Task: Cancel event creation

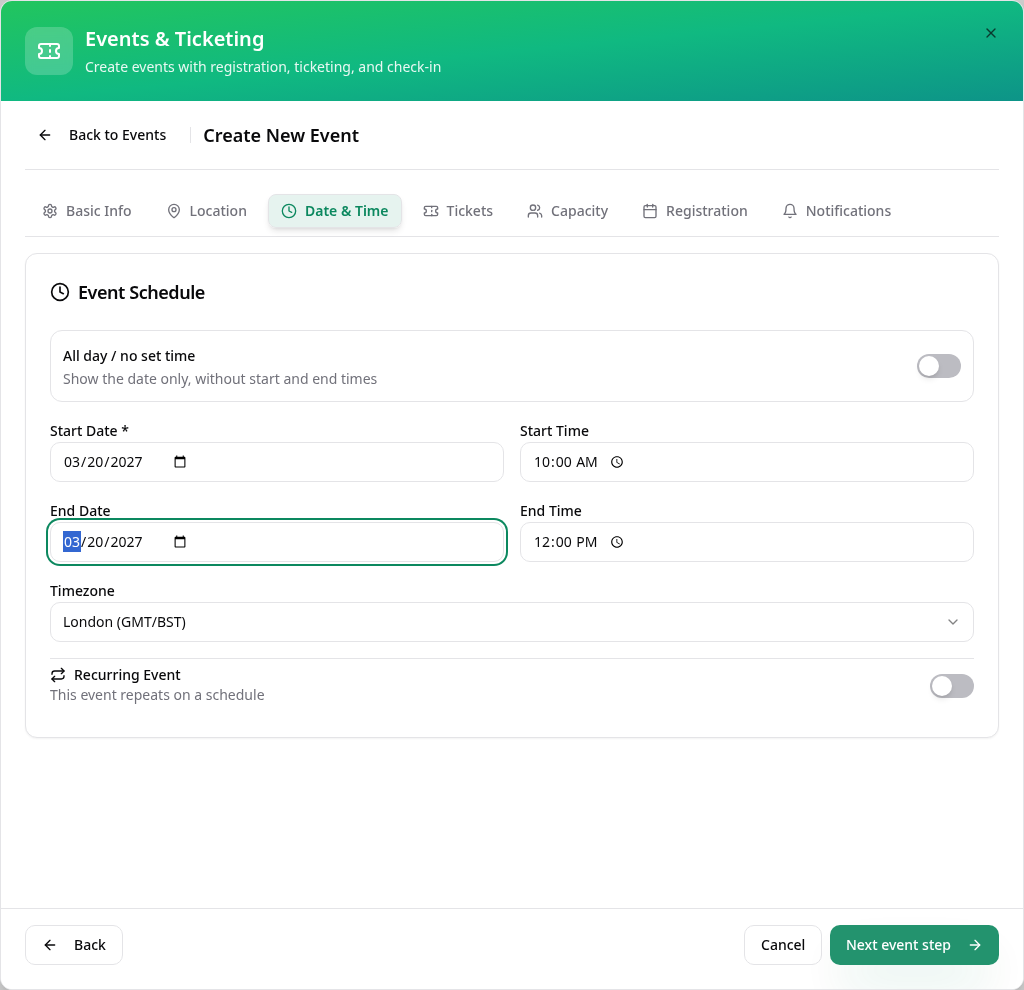Action: click(x=782, y=945)
